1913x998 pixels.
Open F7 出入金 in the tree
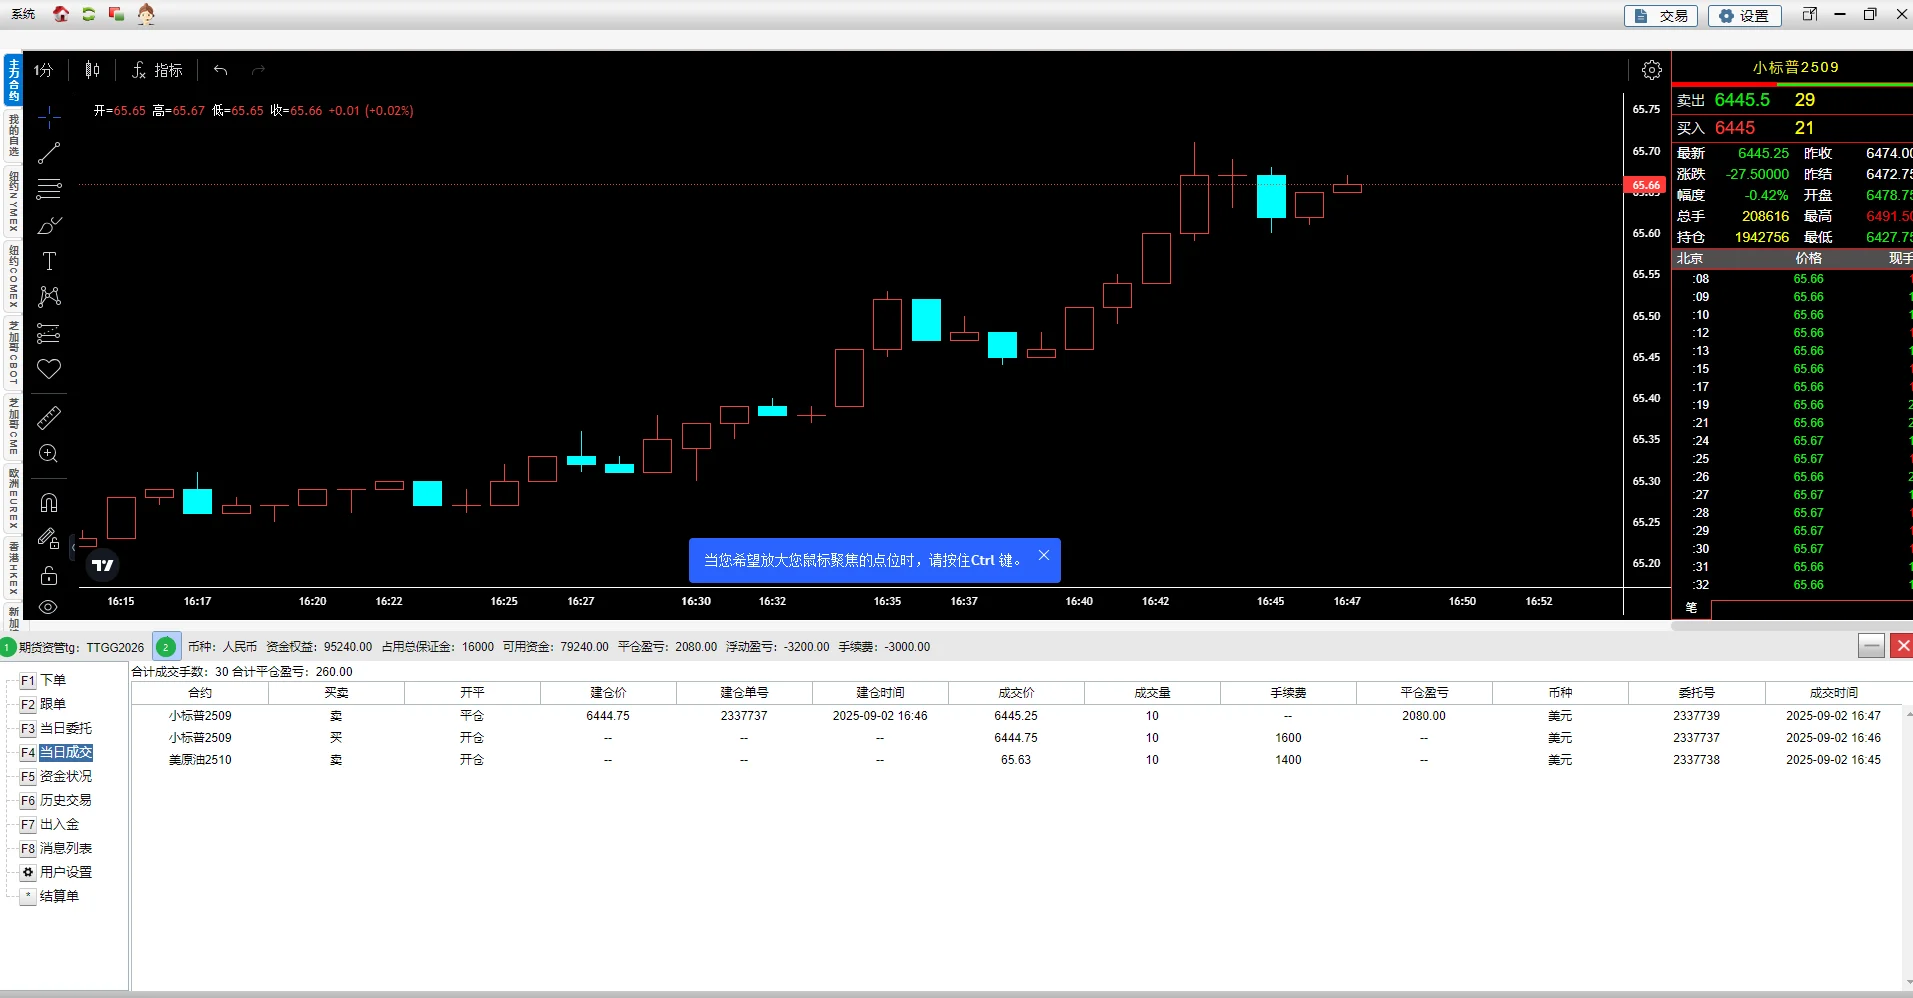tap(49, 824)
